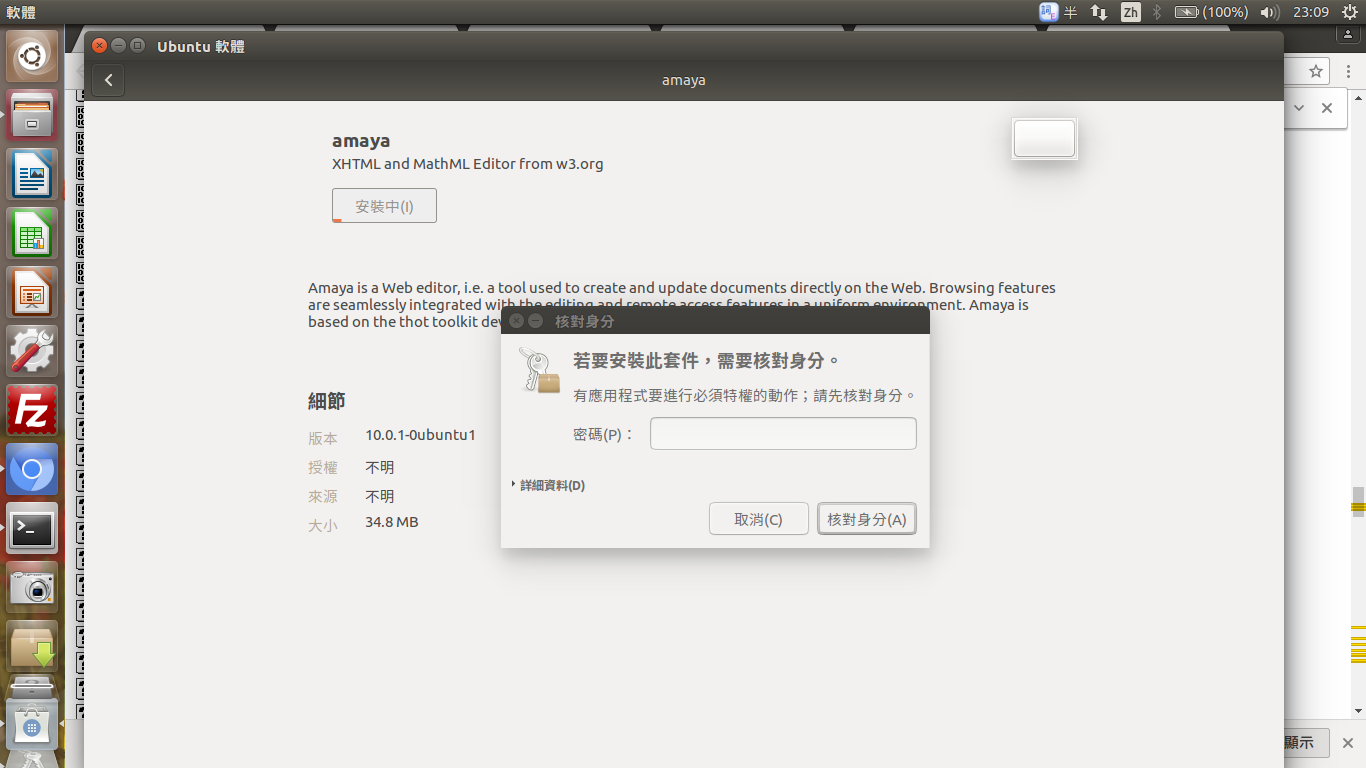
Task: Click the amaya screenshot thumbnail placeholder
Action: 1044,139
